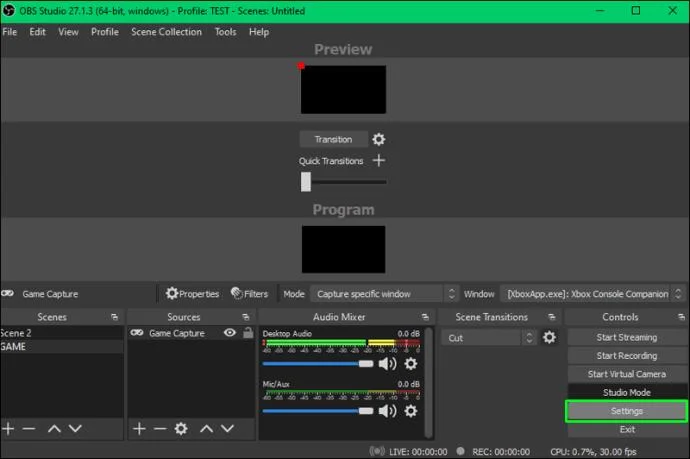Open Properties of Game Capture source
Viewport: 690px width, 459px height.
[x=192, y=294]
